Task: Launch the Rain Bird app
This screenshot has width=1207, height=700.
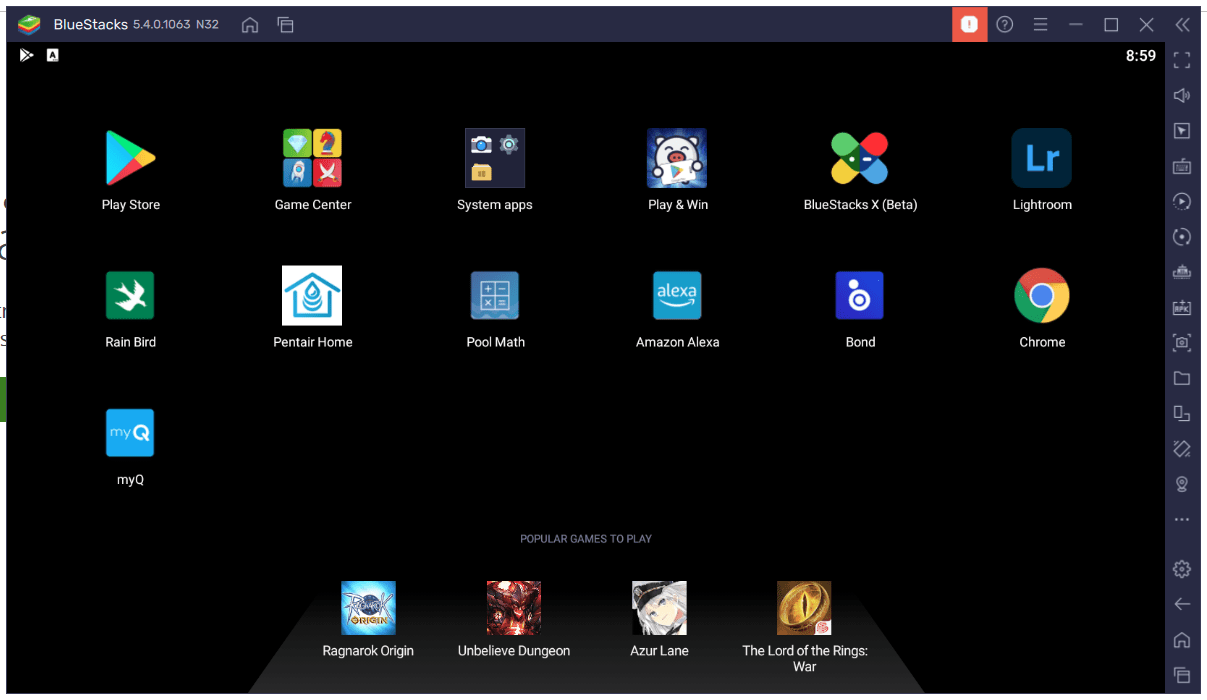Action: (130, 295)
